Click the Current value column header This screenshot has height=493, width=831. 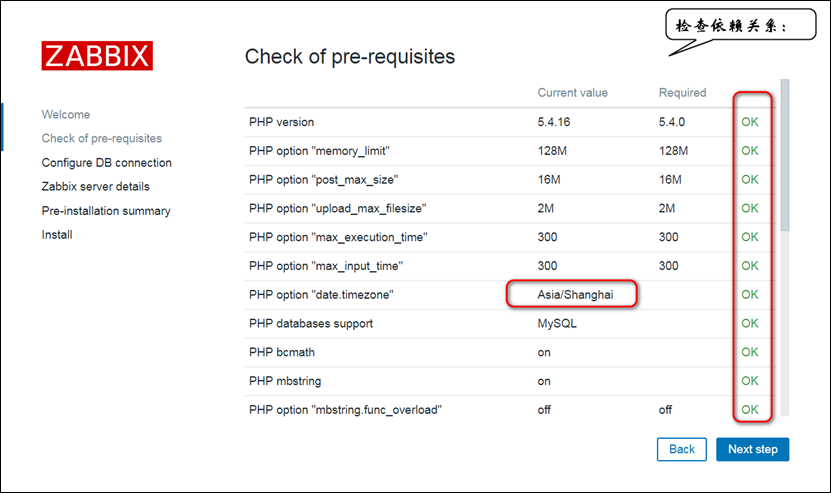coord(572,93)
